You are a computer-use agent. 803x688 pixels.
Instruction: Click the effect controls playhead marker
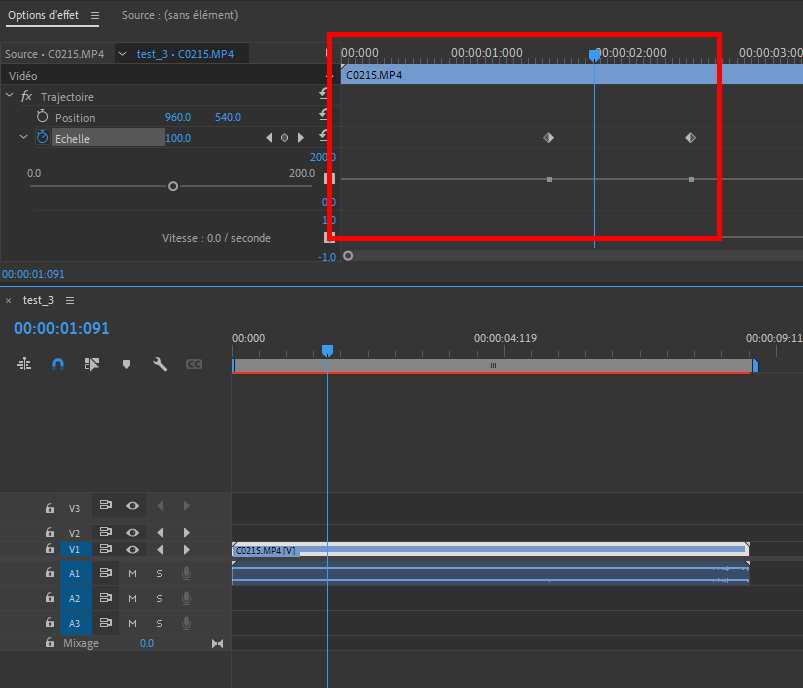[x=594, y=55]
